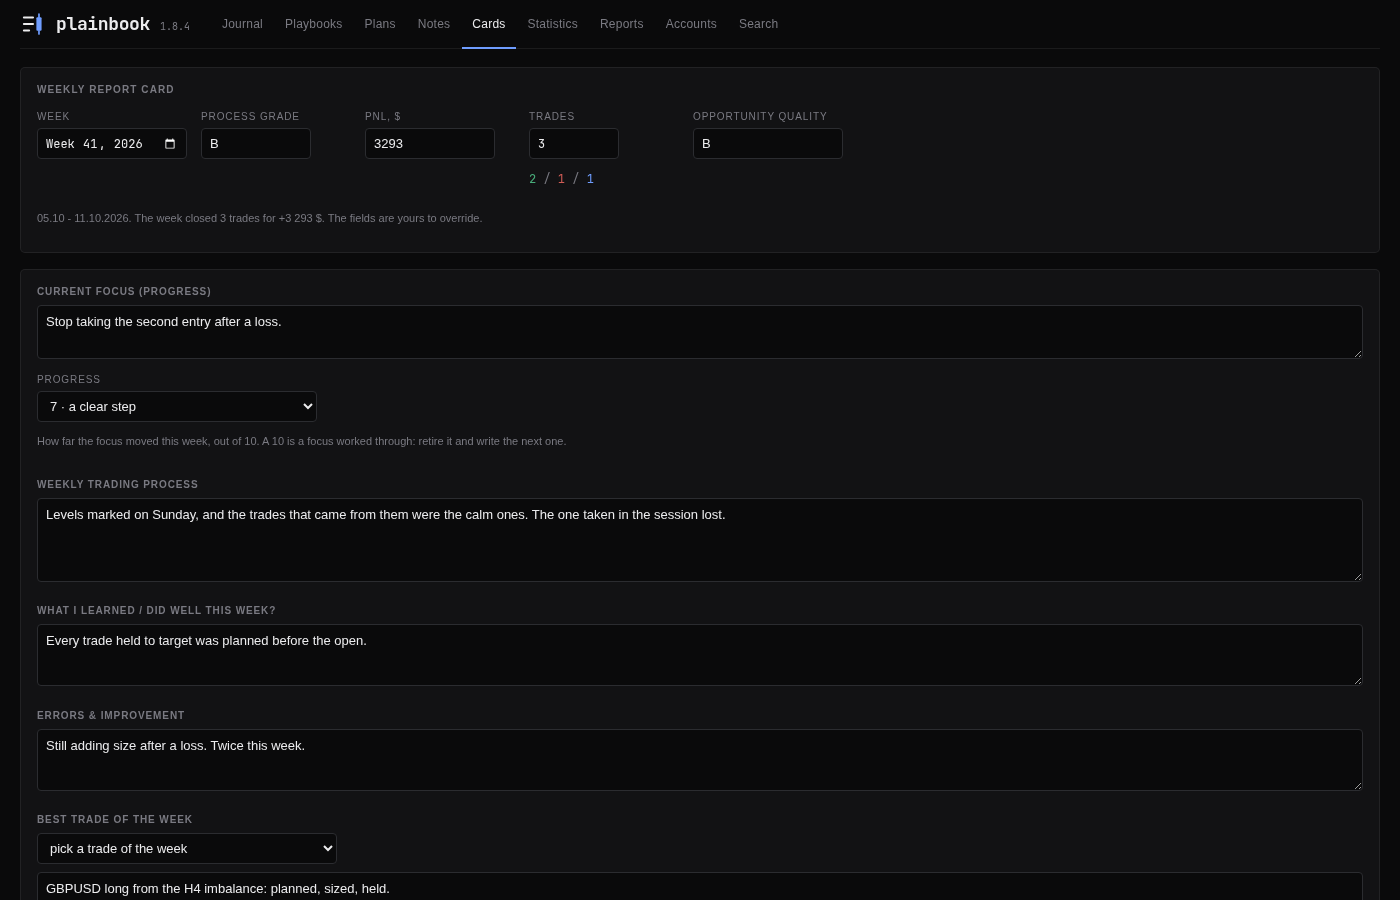
Task: Edit the Opportunity Quality field
Action: coord(768,144)
